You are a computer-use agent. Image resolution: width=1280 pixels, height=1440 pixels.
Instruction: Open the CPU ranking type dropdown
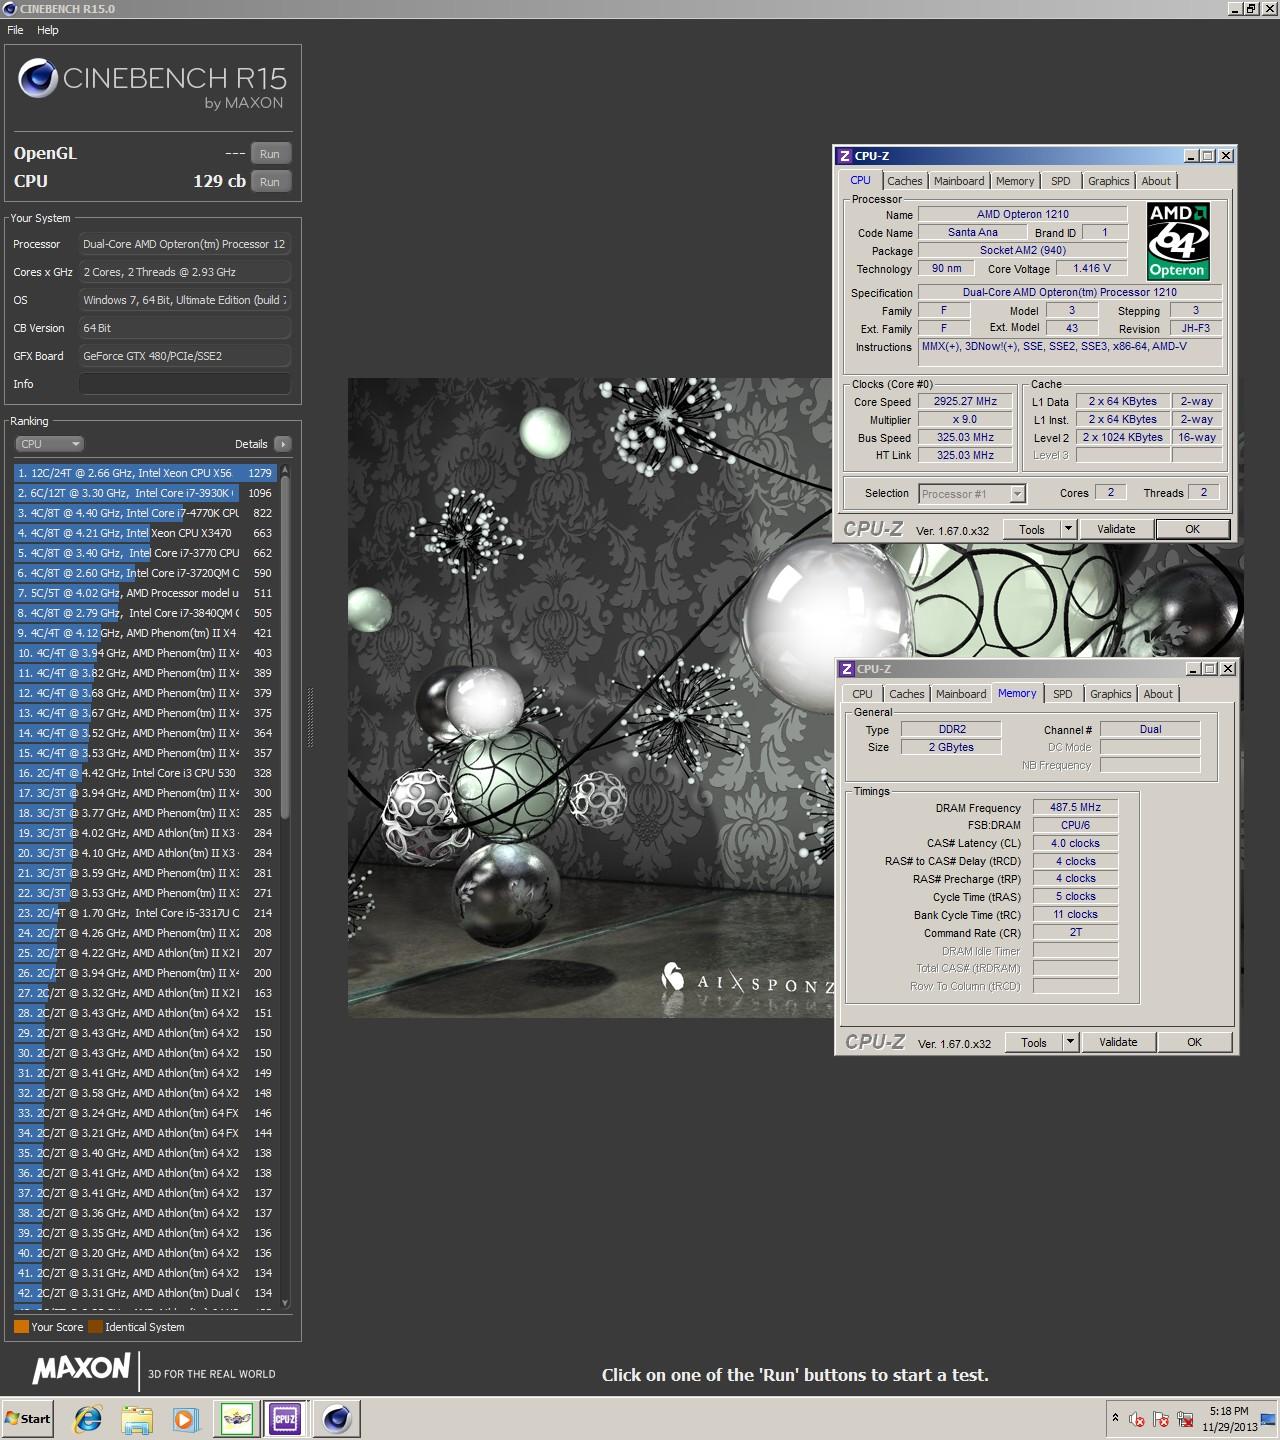pyautogui.click(x=49, y=444)
